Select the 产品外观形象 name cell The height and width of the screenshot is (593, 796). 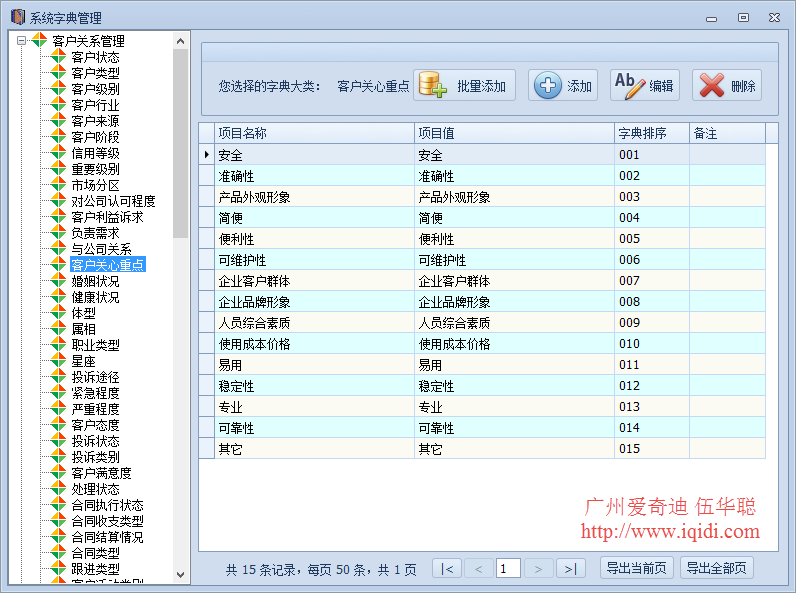point(314,196)
